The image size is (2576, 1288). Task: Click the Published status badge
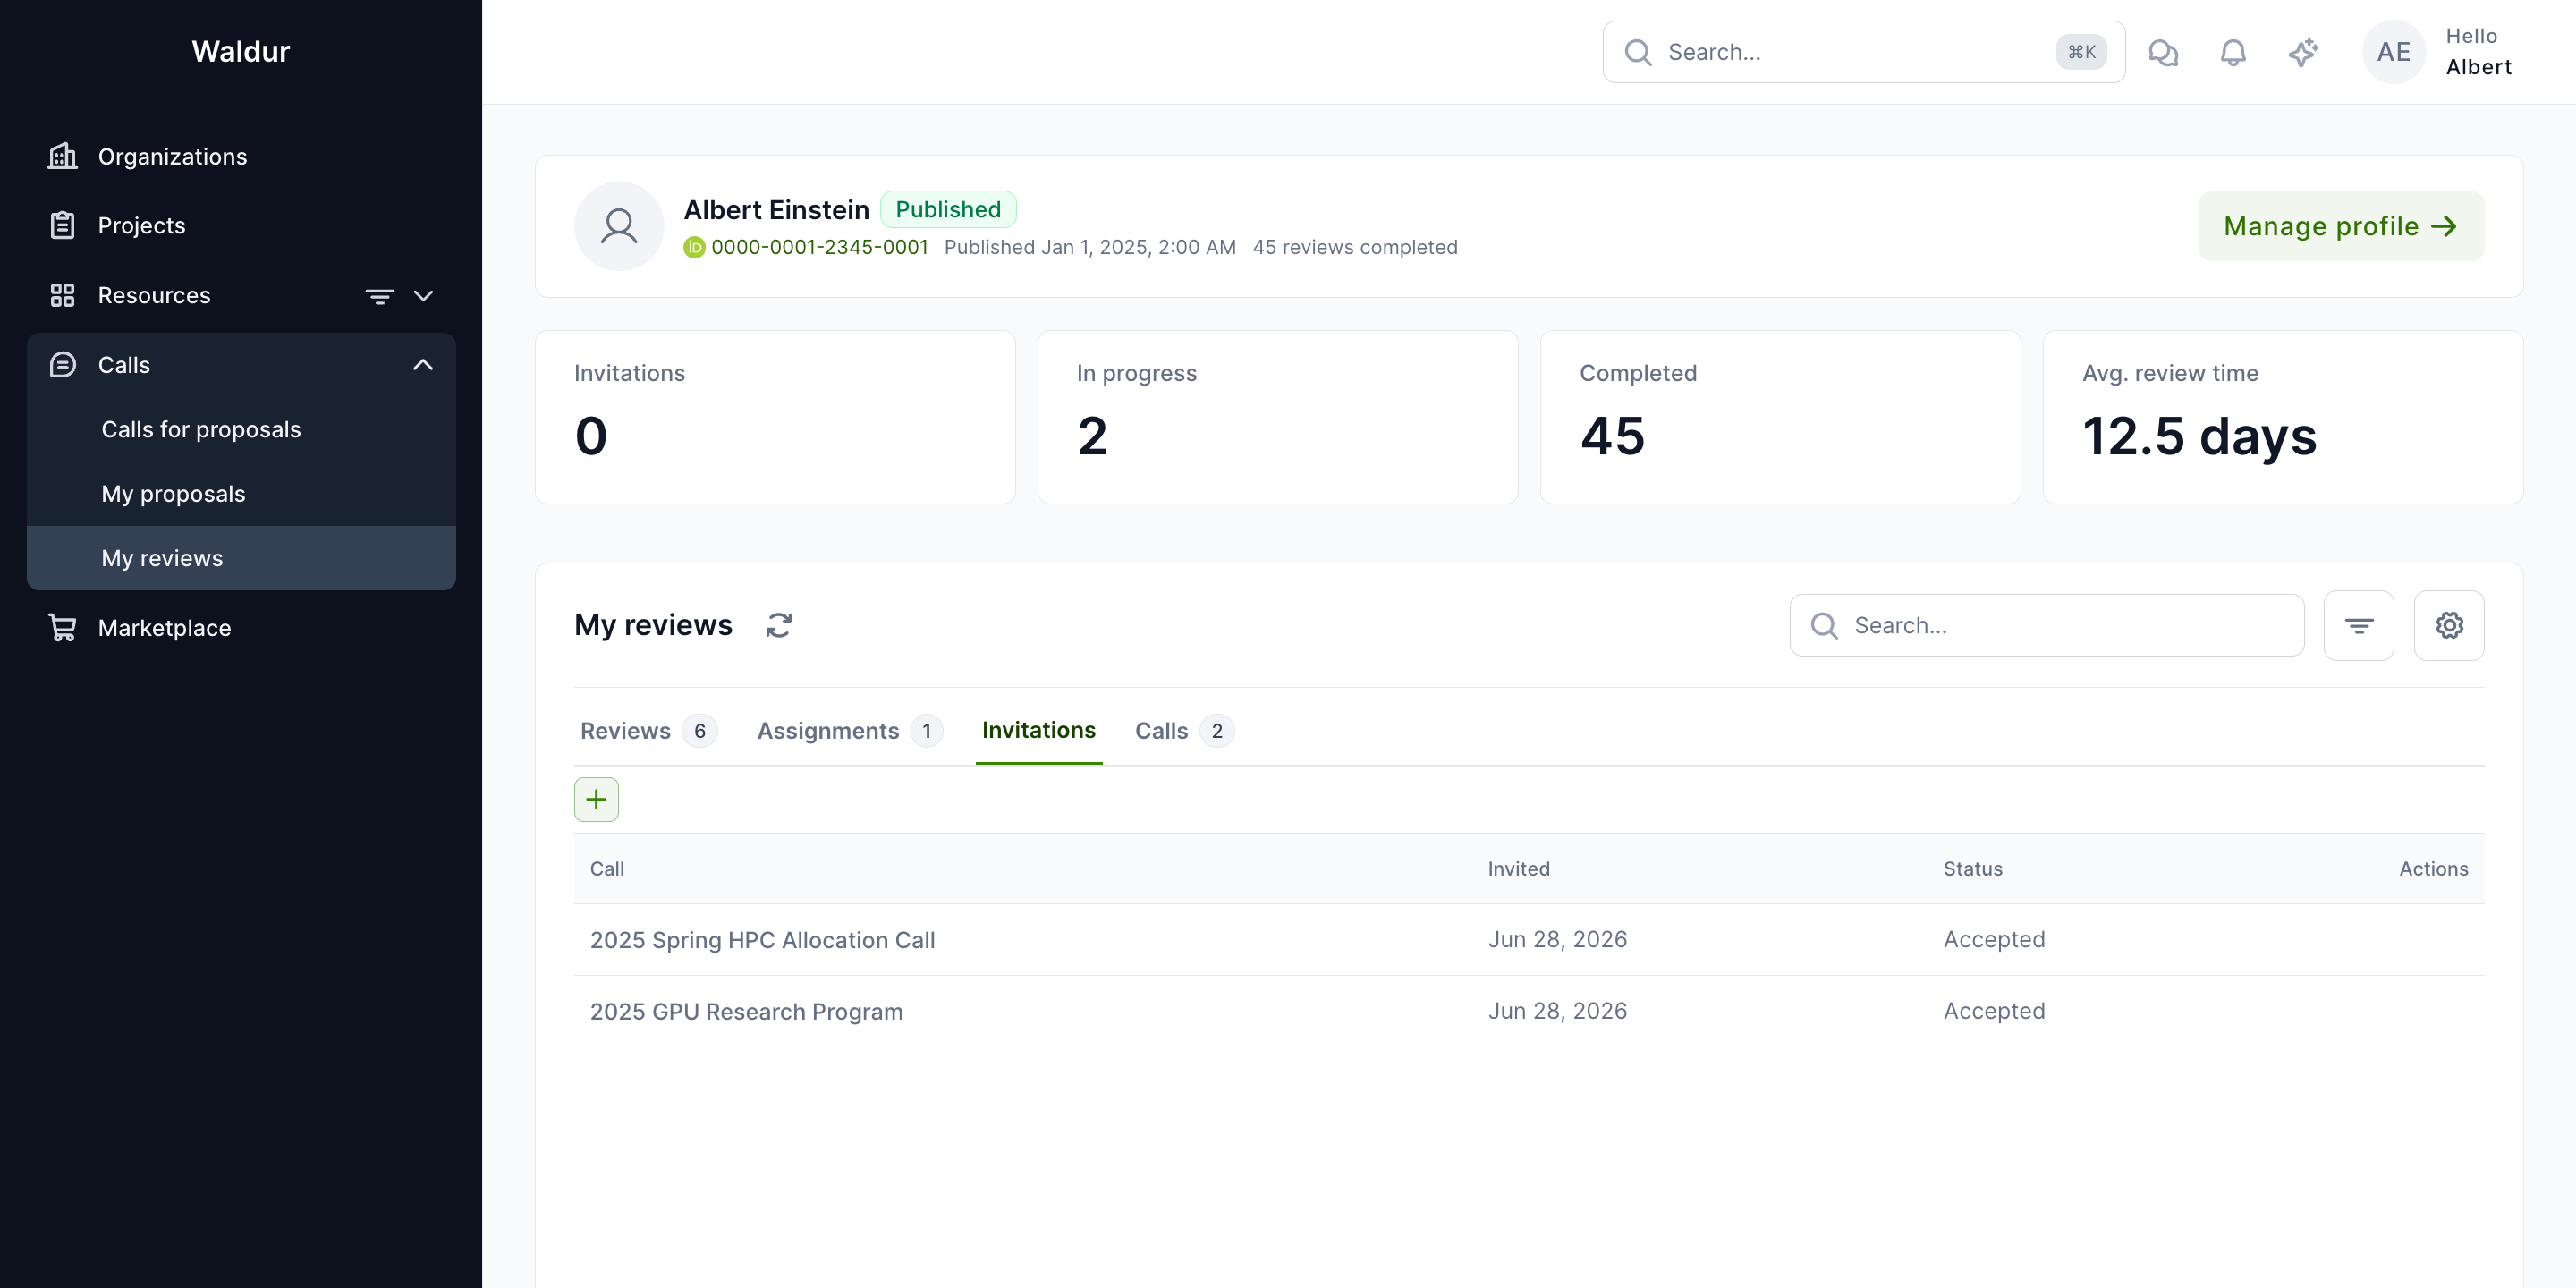(947, 209)
